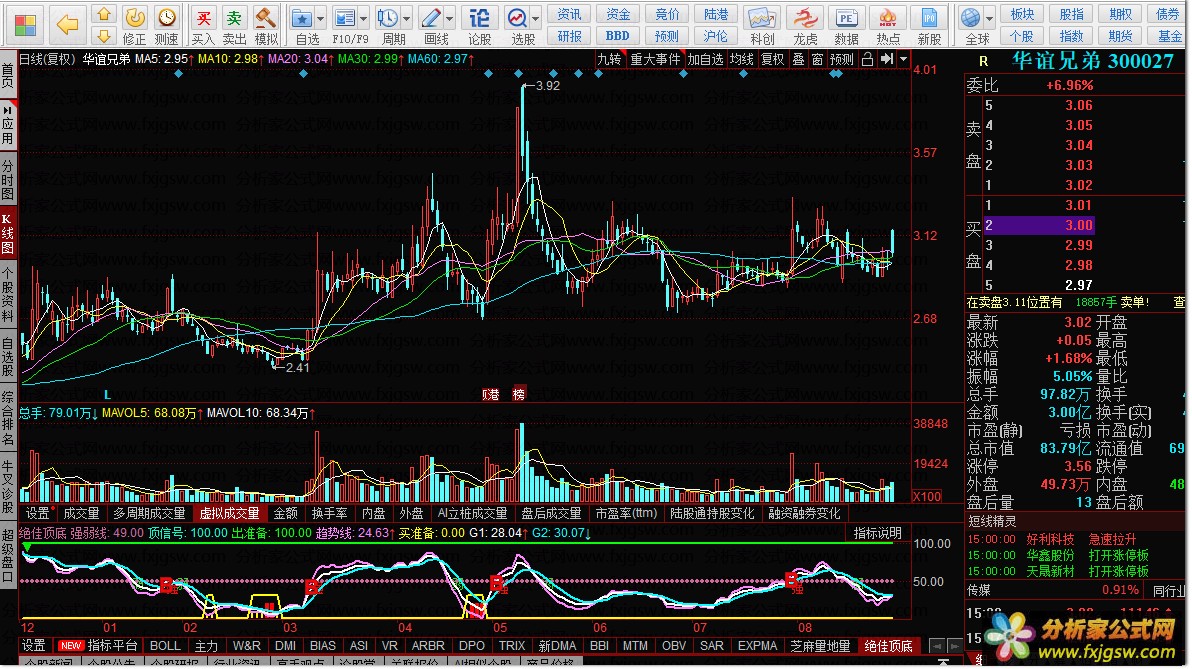Select the EXPMA indicator tab
Viewport: 1192px width, 669px height.
(757, 645)
